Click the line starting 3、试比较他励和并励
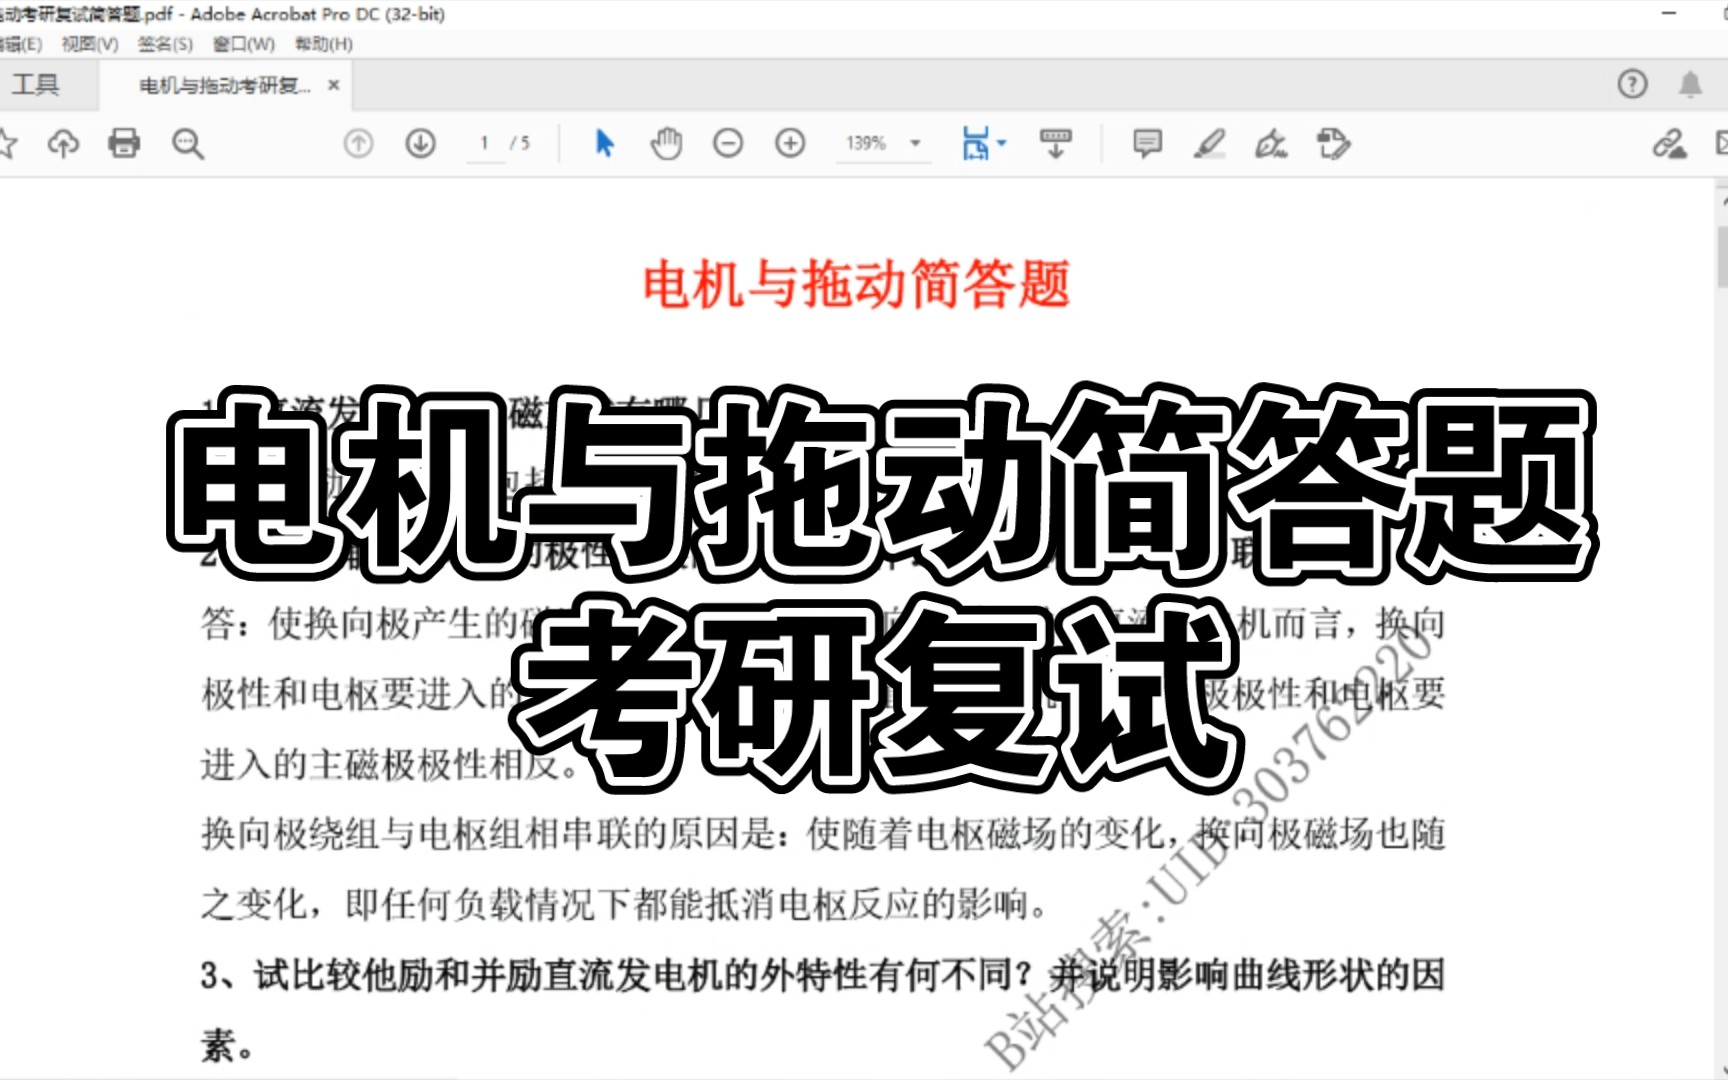 point(823,975)
